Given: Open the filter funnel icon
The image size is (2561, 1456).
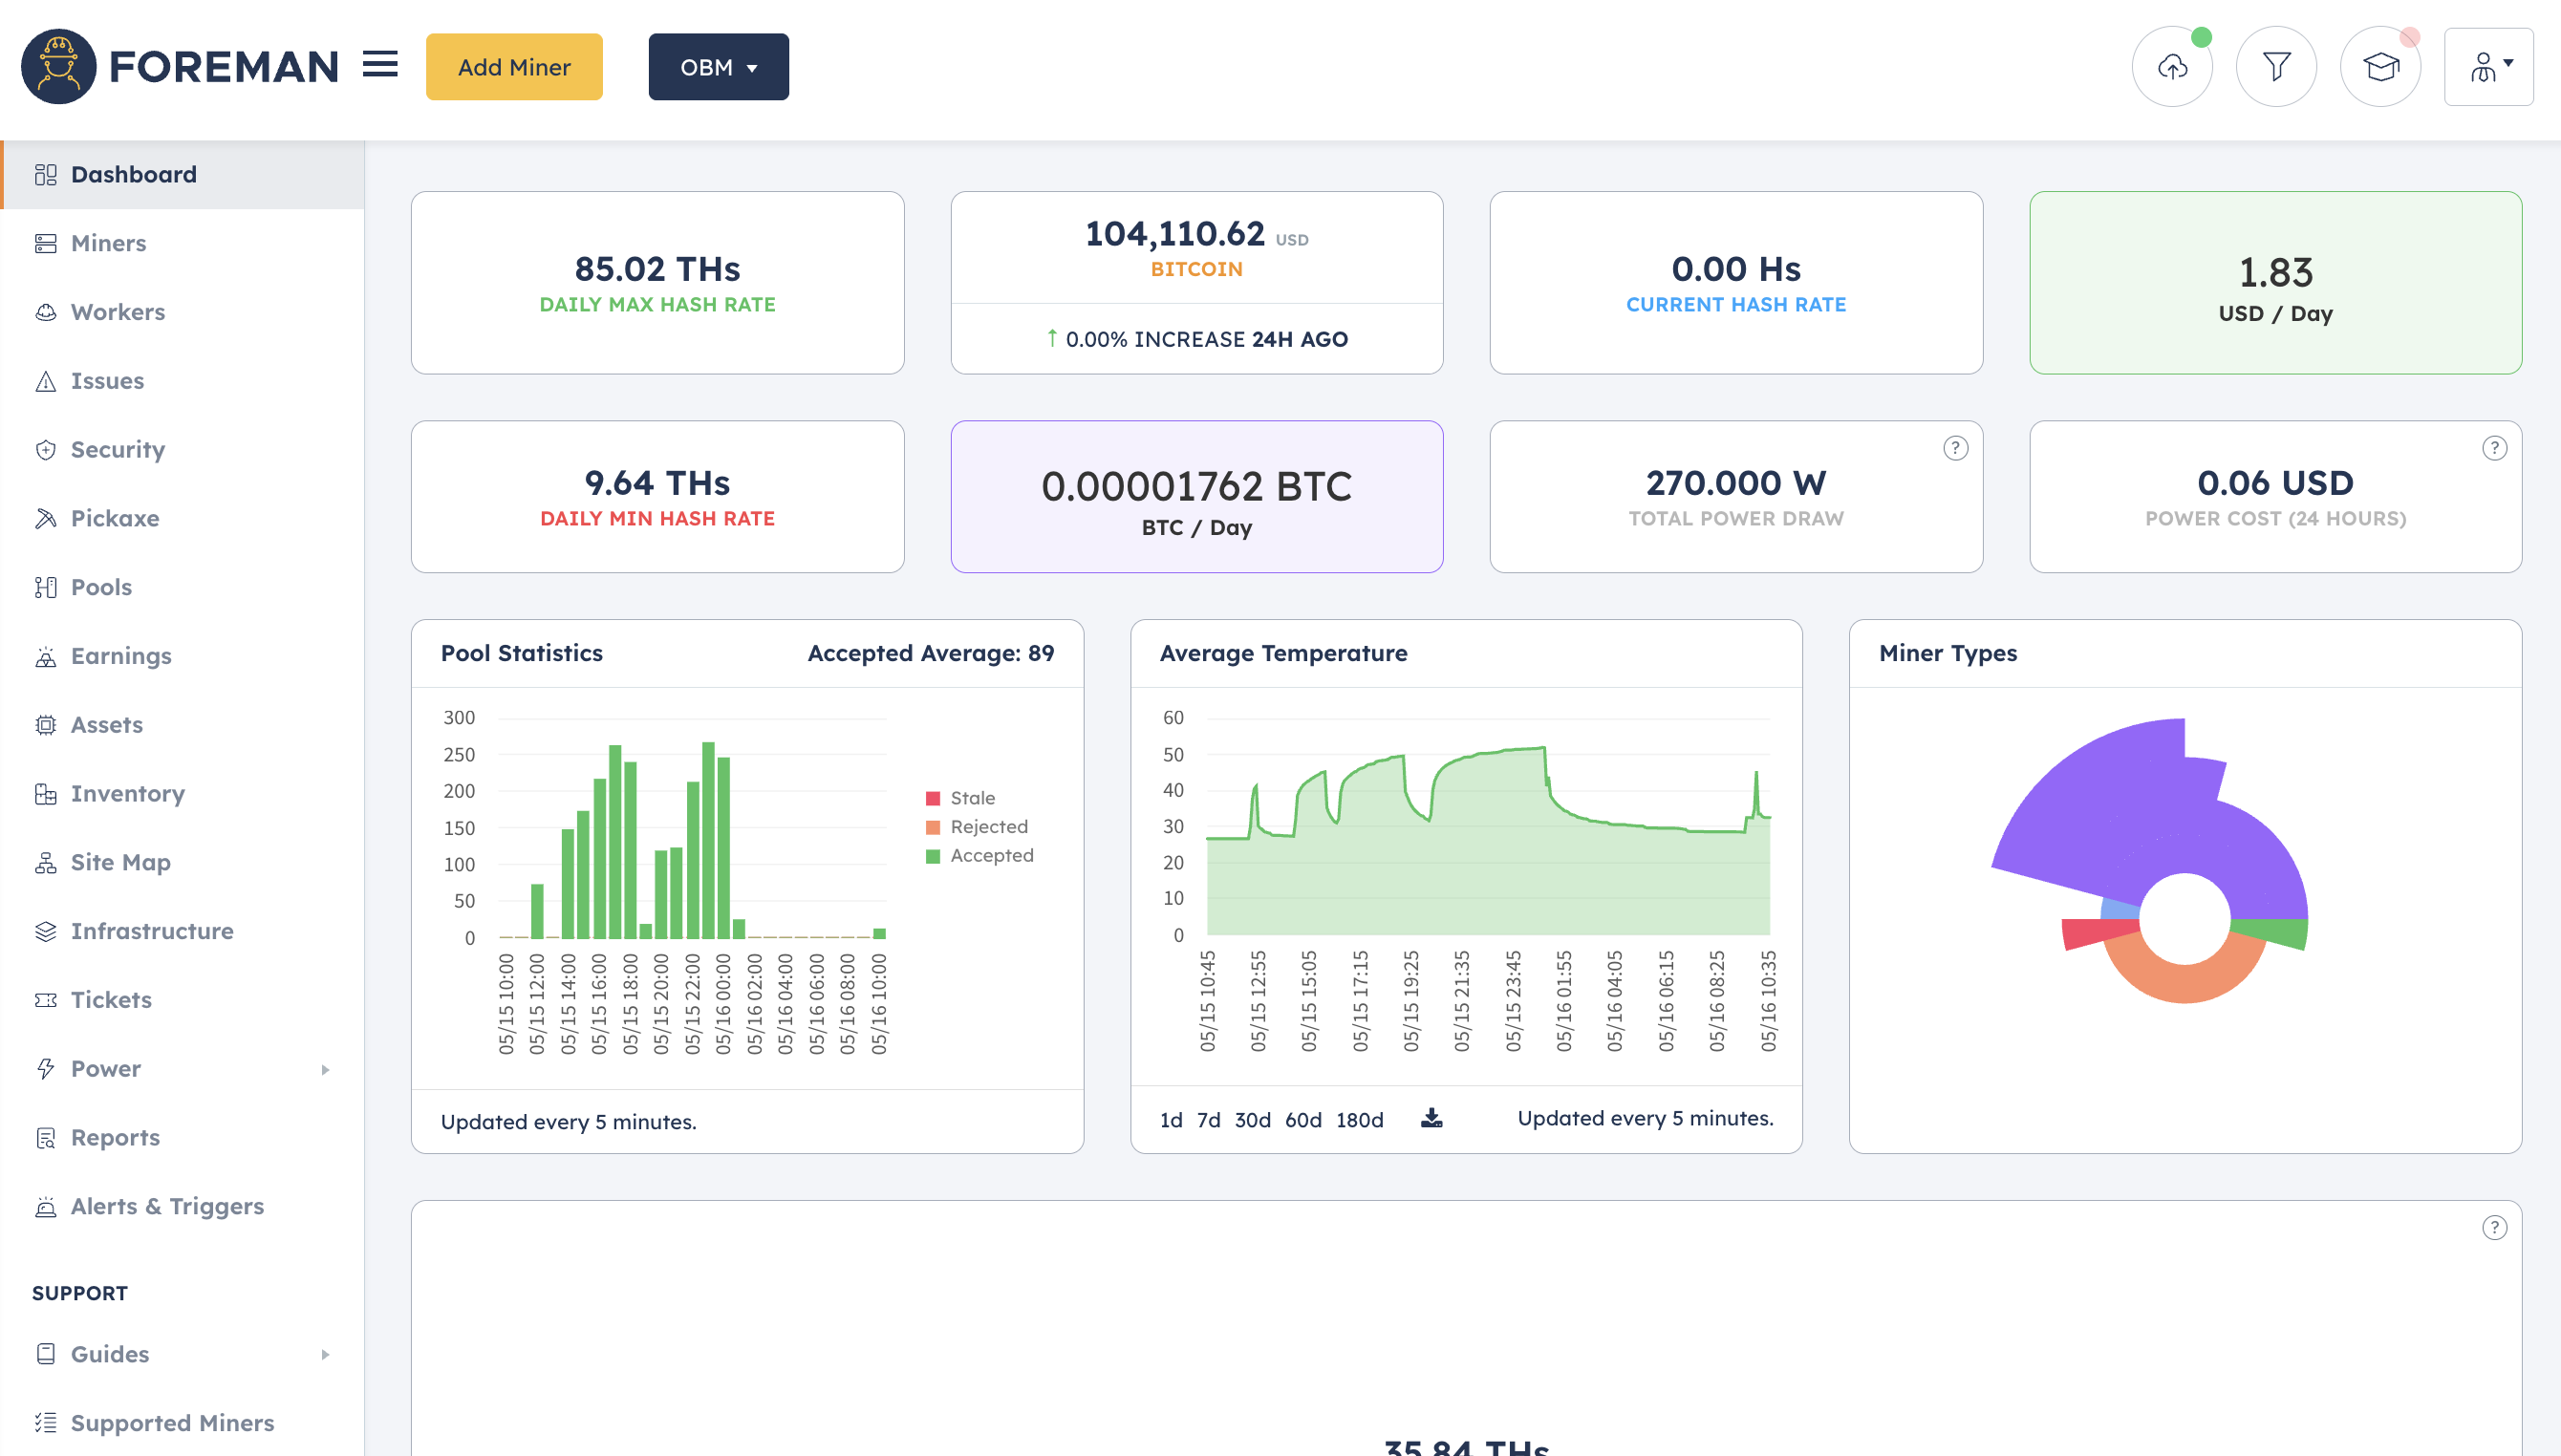Looking at the screenshot, I should pos(2276,67).
